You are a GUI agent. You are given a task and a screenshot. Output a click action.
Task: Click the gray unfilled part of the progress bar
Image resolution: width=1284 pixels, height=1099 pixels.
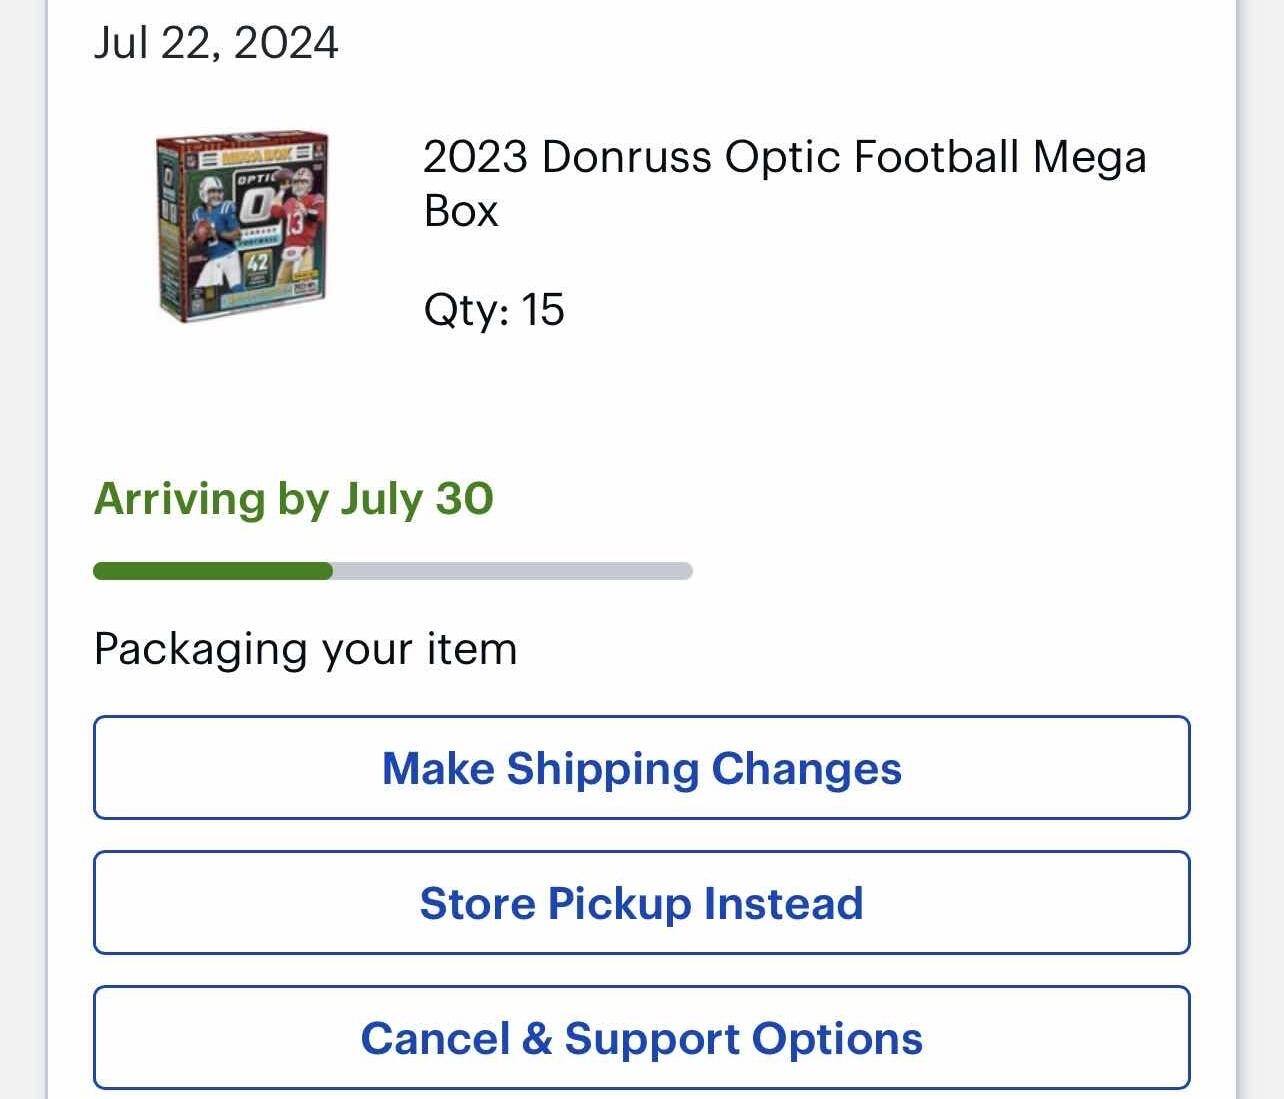(512, 571)
